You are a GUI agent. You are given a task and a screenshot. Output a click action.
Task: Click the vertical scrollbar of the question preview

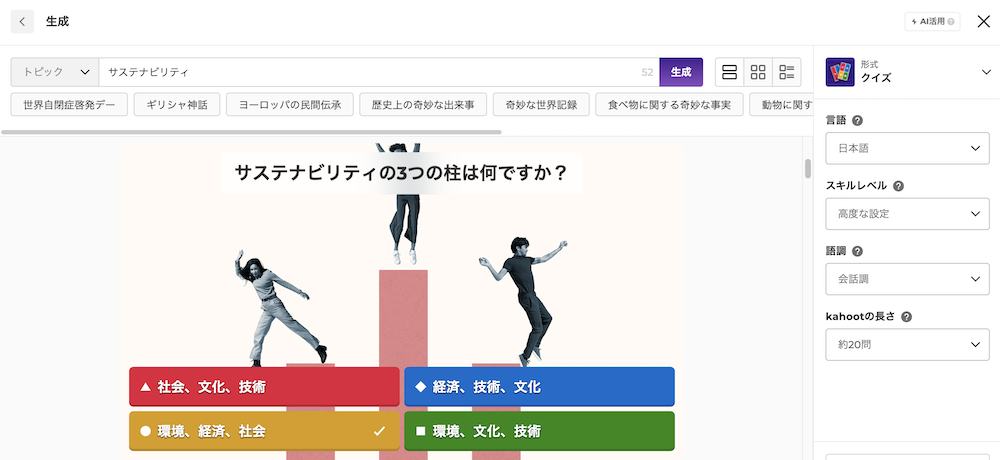point(808,168)
